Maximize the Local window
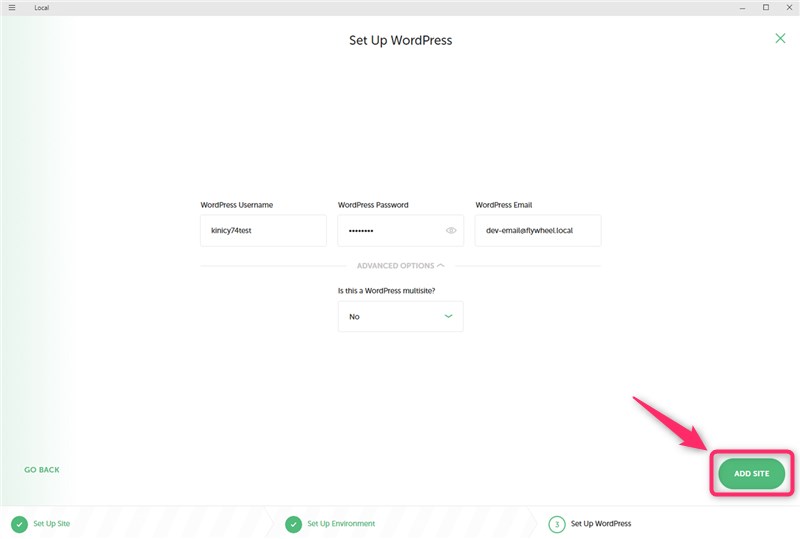800x539 pixels. tap(766, 7)
